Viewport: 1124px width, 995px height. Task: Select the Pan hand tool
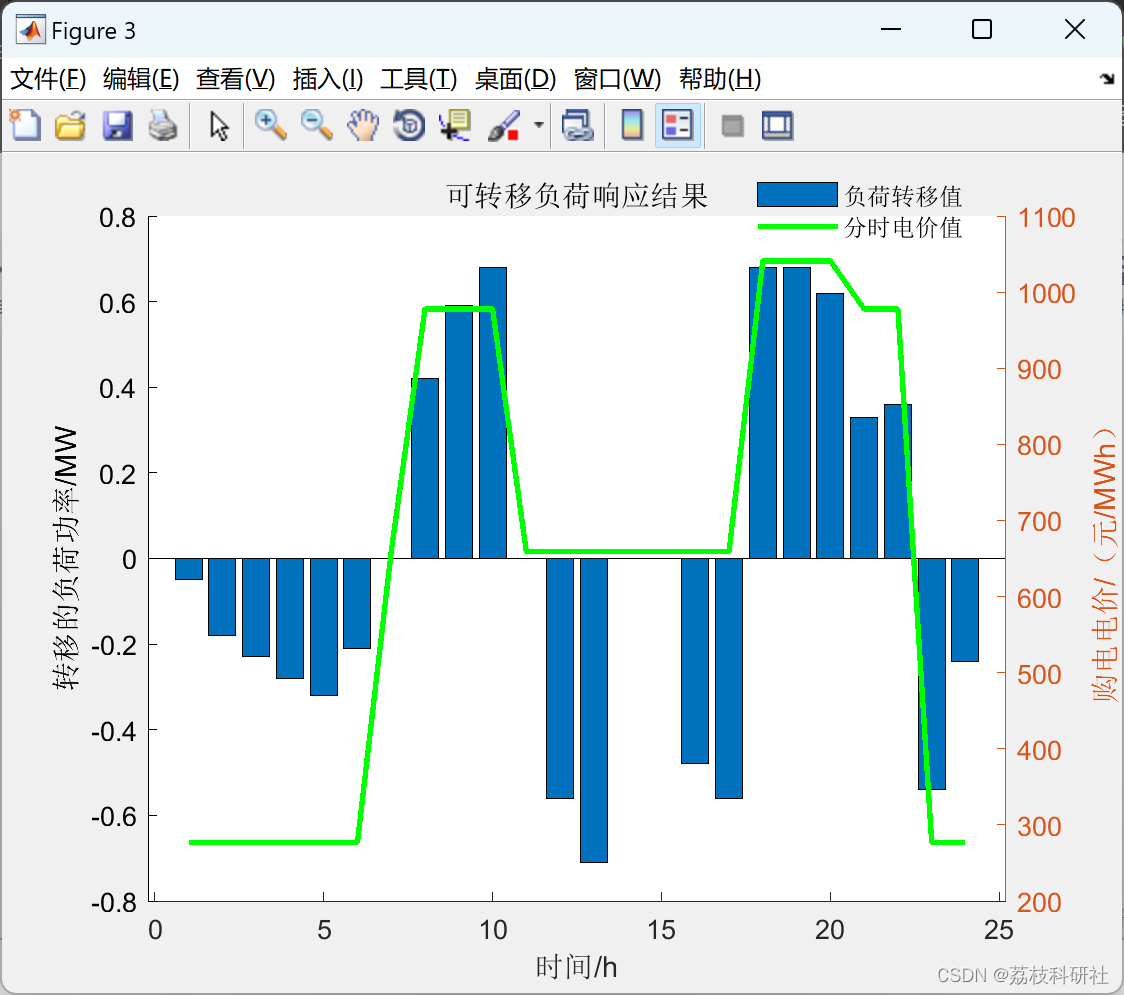point(363,125)
